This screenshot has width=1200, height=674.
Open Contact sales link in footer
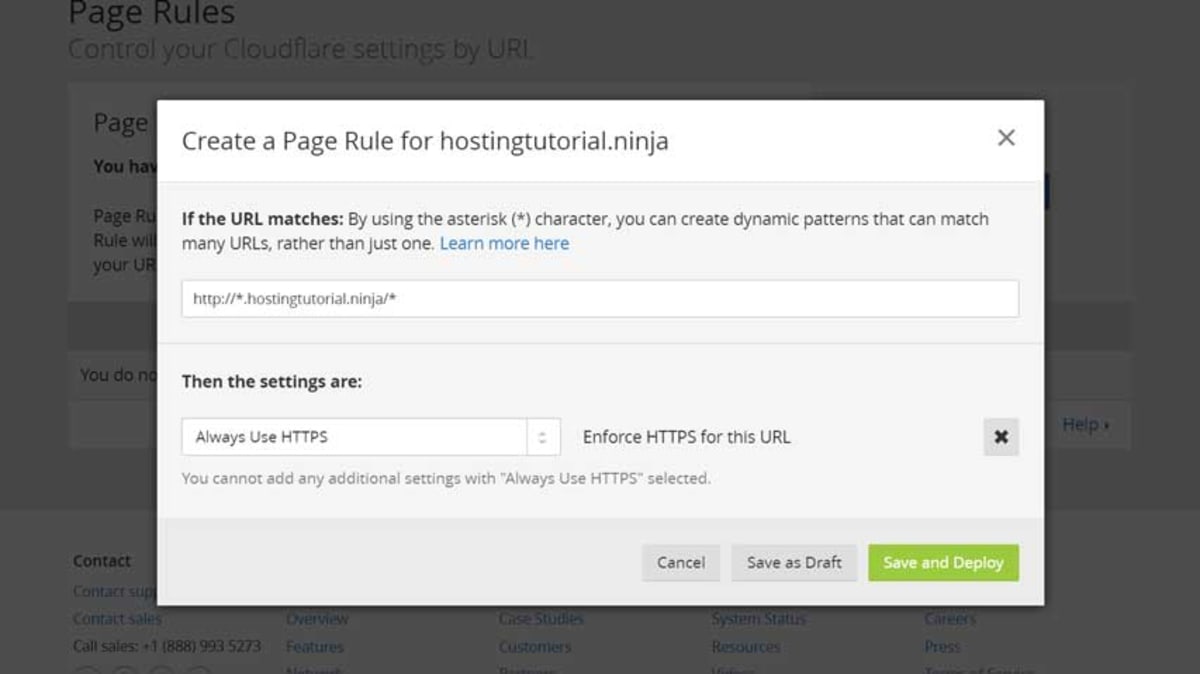(x=117, y=619)
